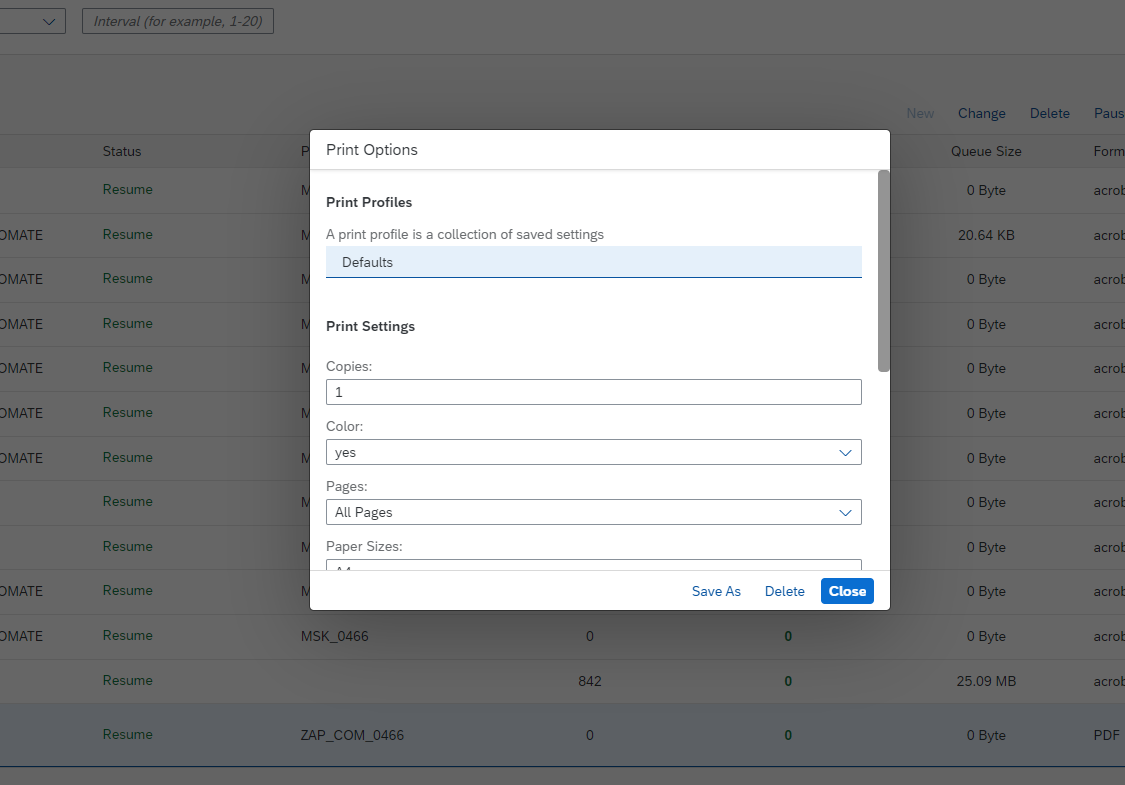Click the Interval input field
Viewport: 1125px width, 785px height.
click(x=178, y=22)
